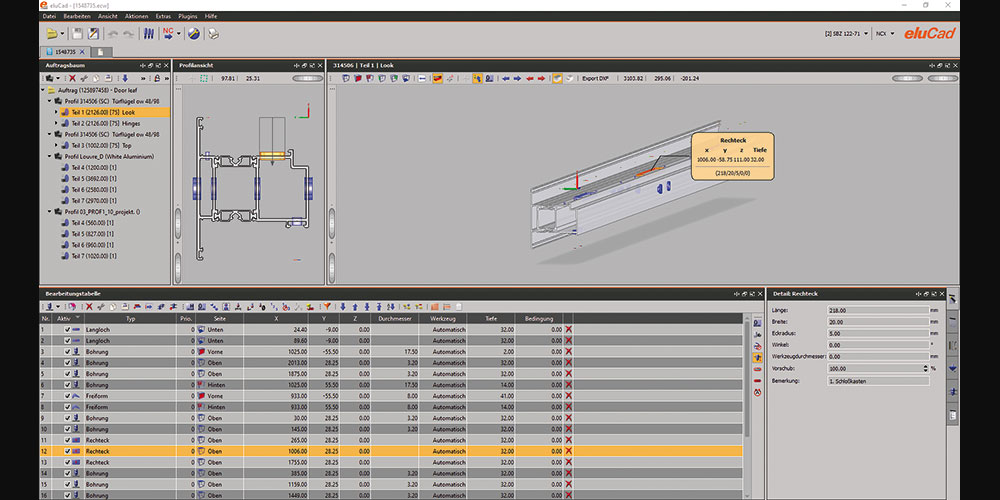The height and width of the screenshot is (500, 1000).
Task: Delete row 3 Bohrung via red X
Action: point(569,352)
